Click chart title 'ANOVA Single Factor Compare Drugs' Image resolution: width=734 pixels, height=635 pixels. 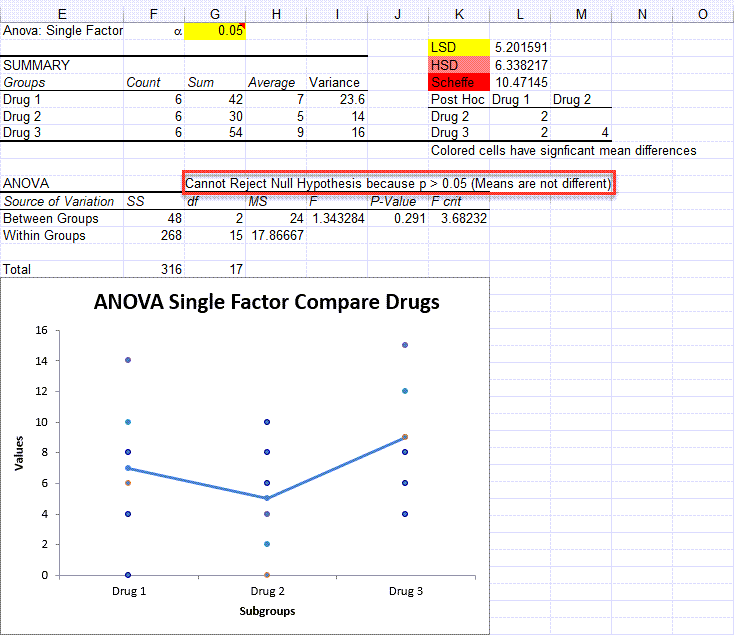coord(266,302)
